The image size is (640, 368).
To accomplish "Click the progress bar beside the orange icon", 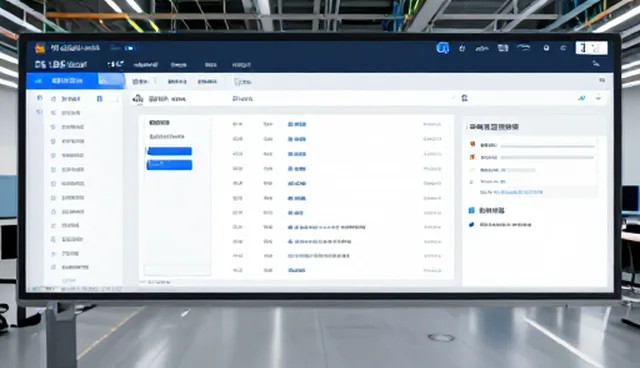I will point(547,157).
